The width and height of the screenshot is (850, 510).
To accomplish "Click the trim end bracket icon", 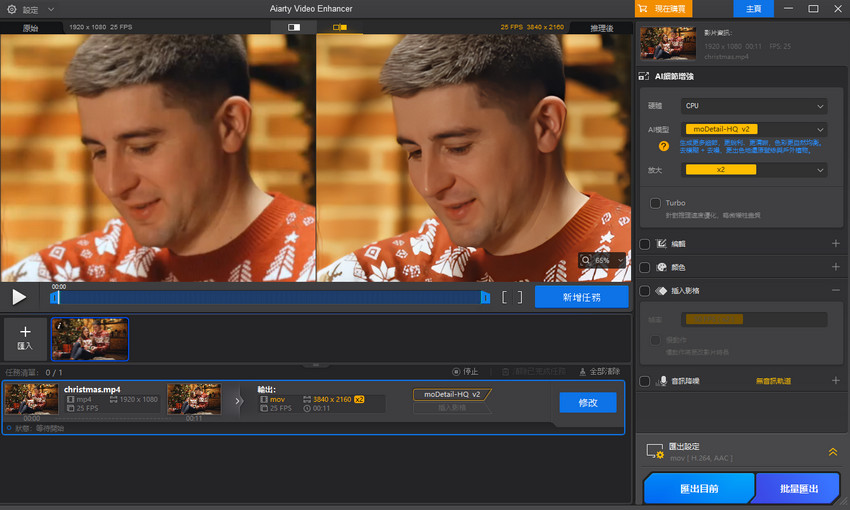I will 519,297.
